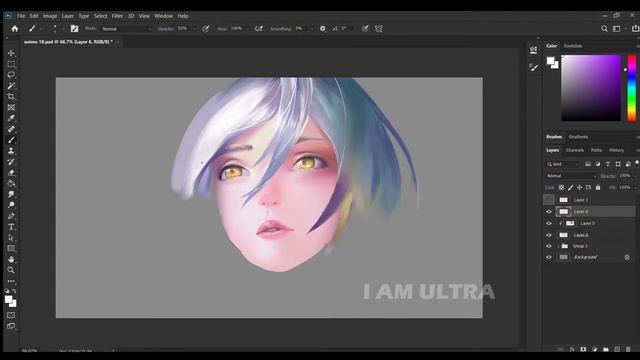
Task: Select the Zoom tool
Action: 11,270
